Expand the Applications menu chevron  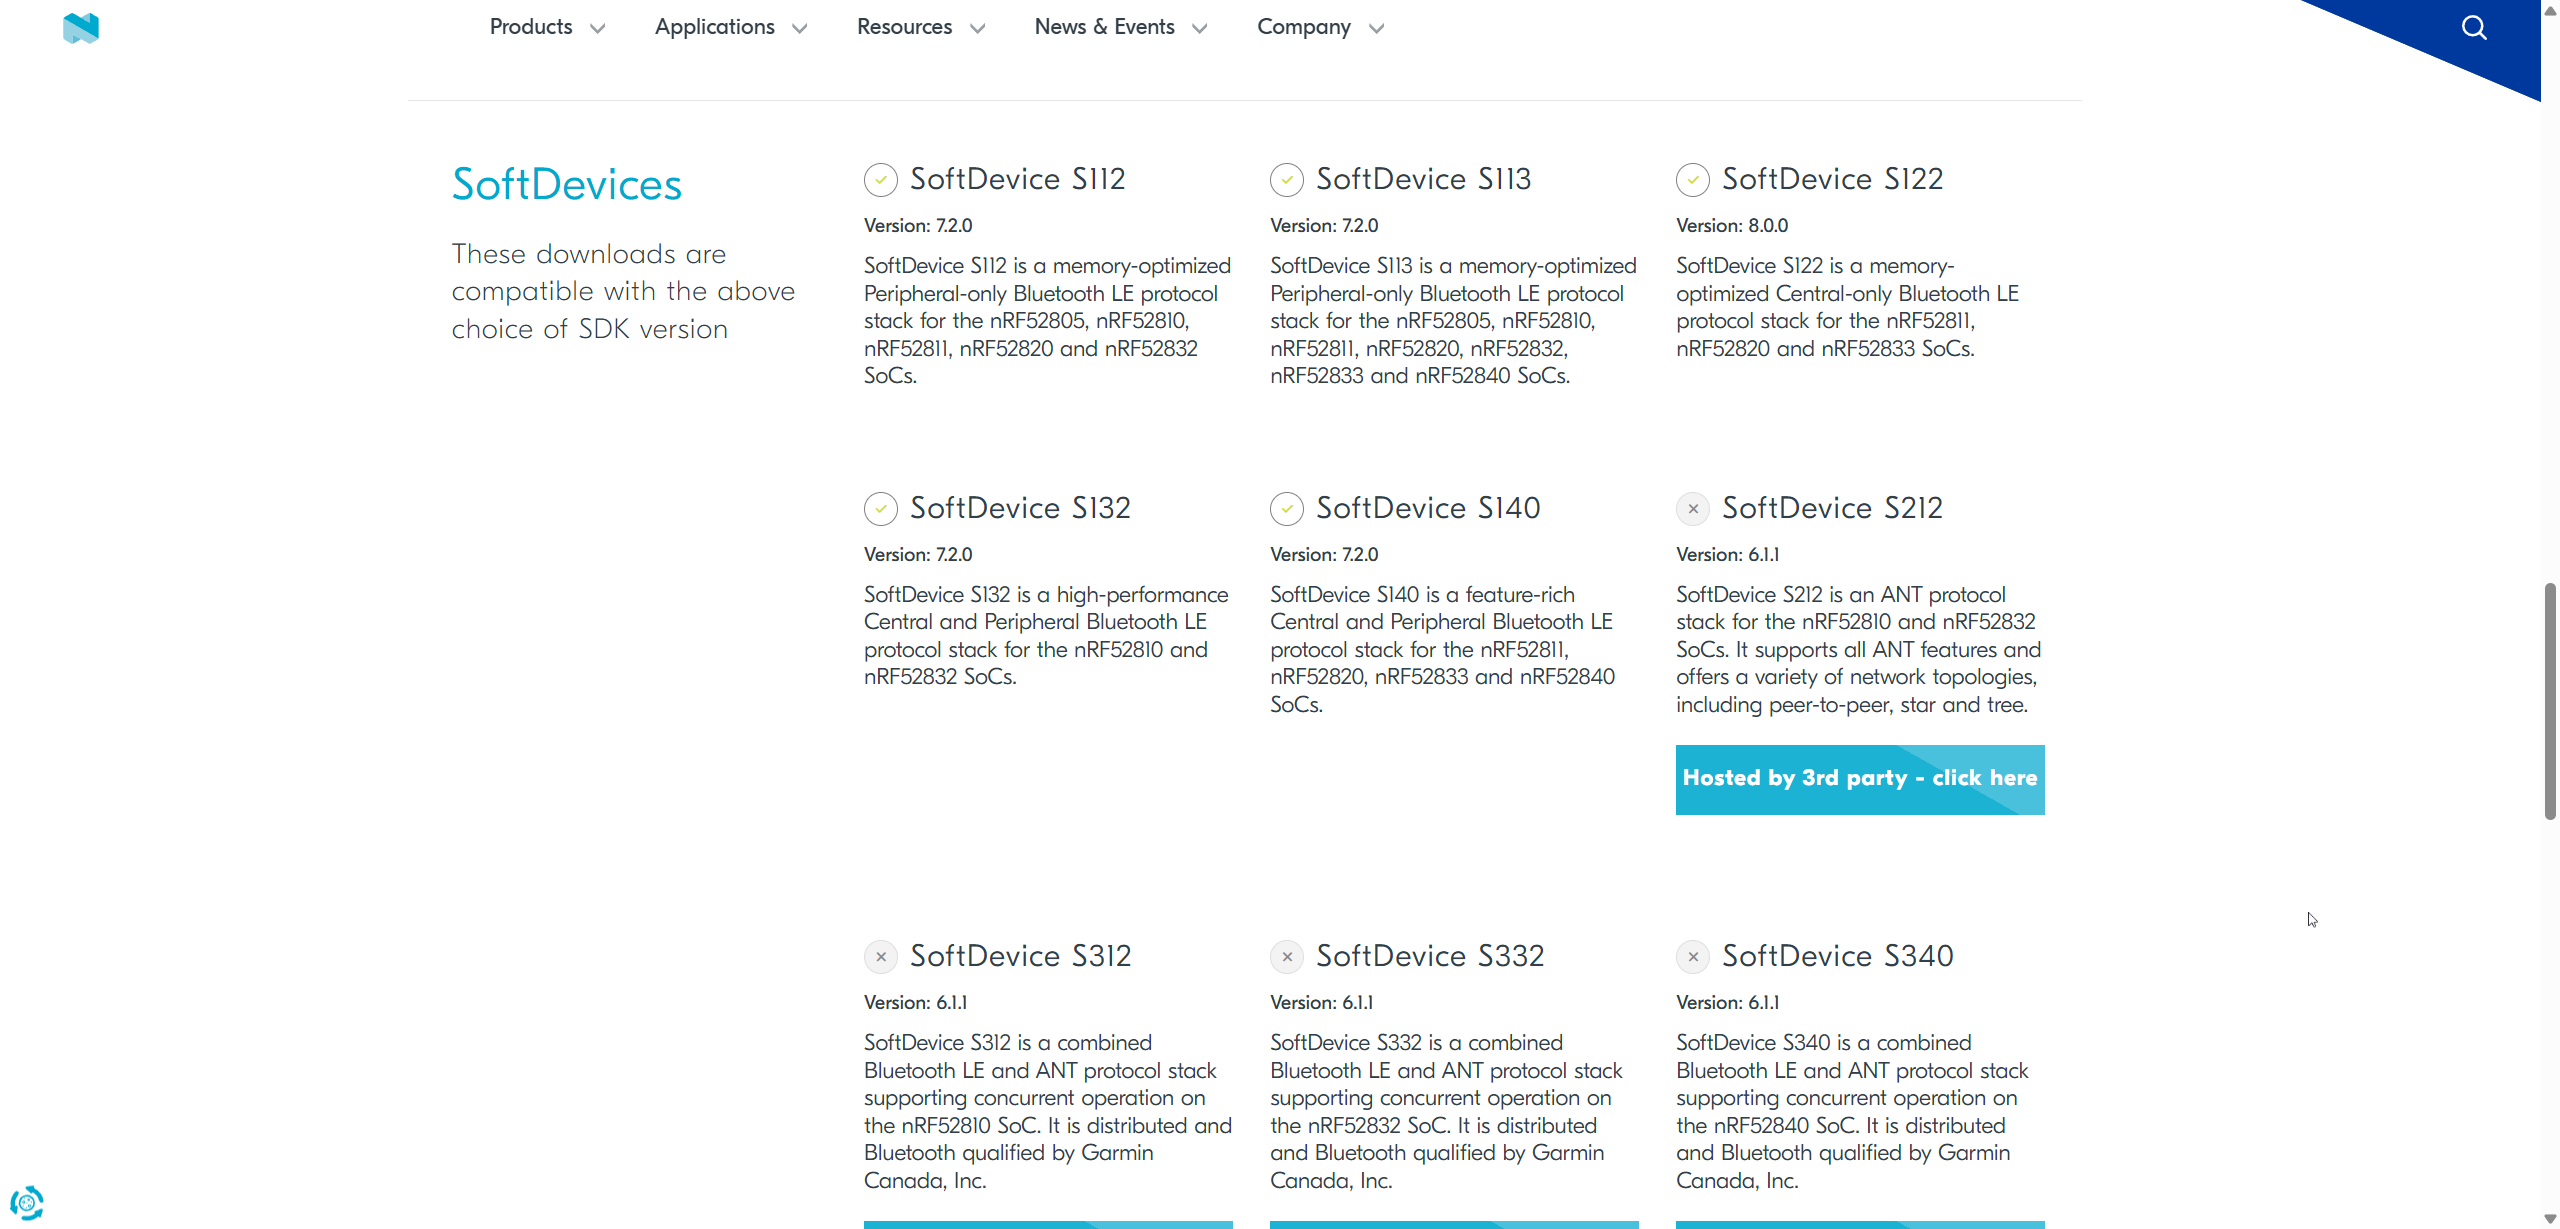[800, 29]
